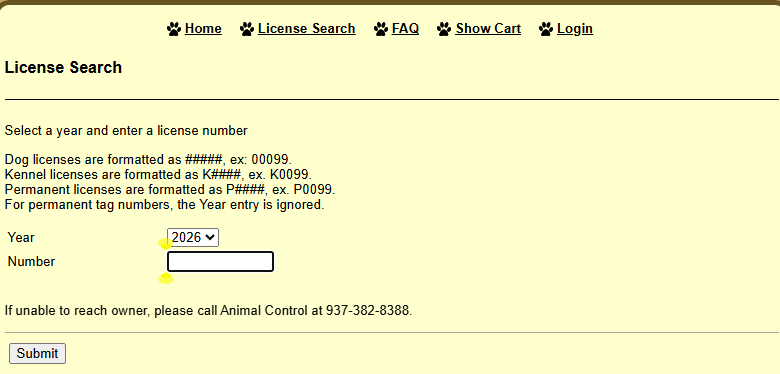Viewport: 780px width, 374px height.
Task: Click the Year field label
Action: 21,237
